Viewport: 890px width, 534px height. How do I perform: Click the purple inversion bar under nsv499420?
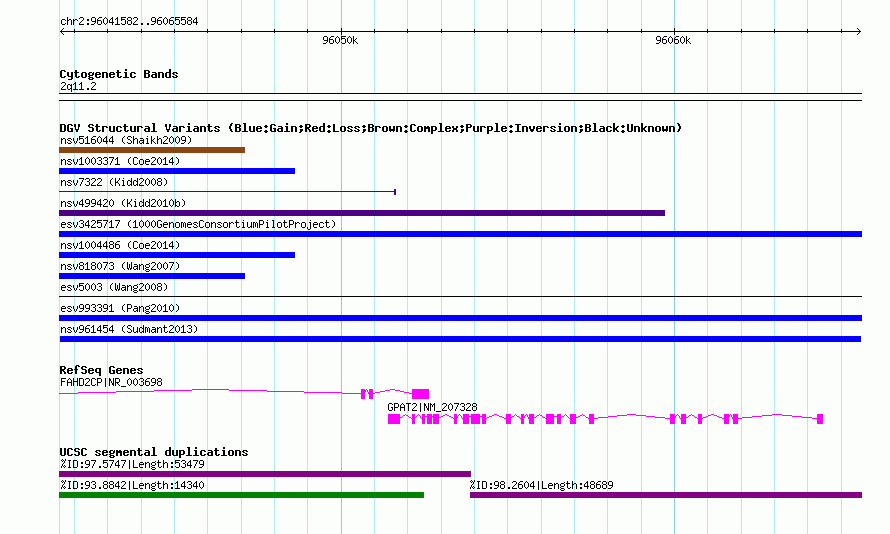362,213
